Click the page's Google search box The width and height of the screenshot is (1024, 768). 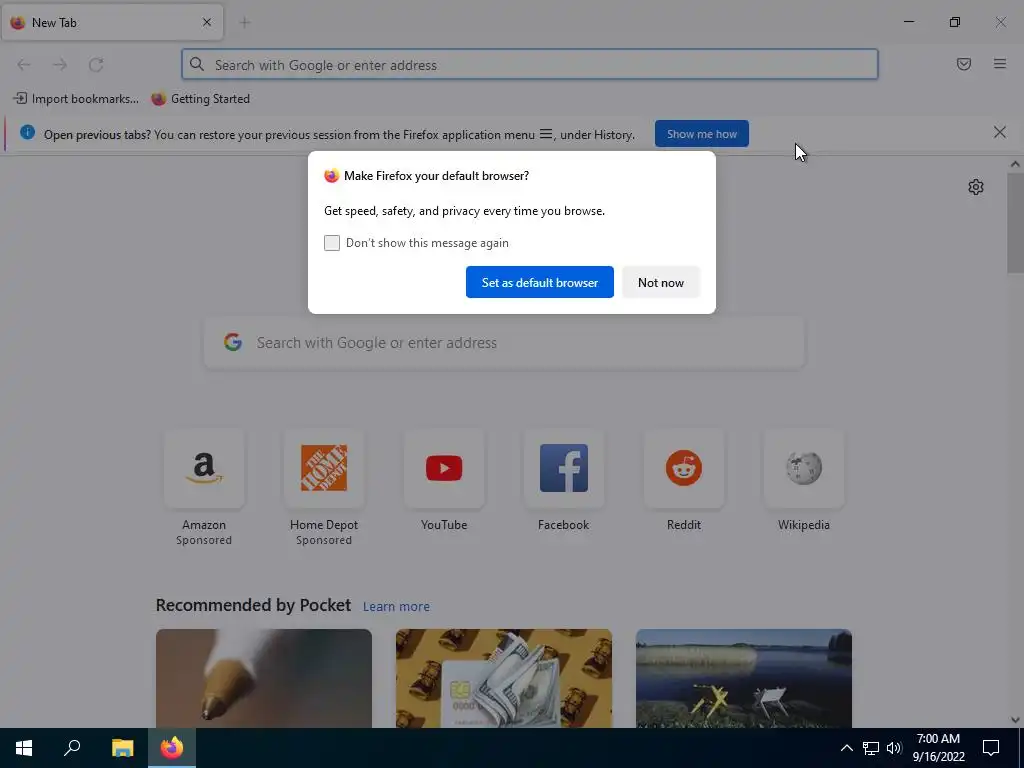click(504, 343)
